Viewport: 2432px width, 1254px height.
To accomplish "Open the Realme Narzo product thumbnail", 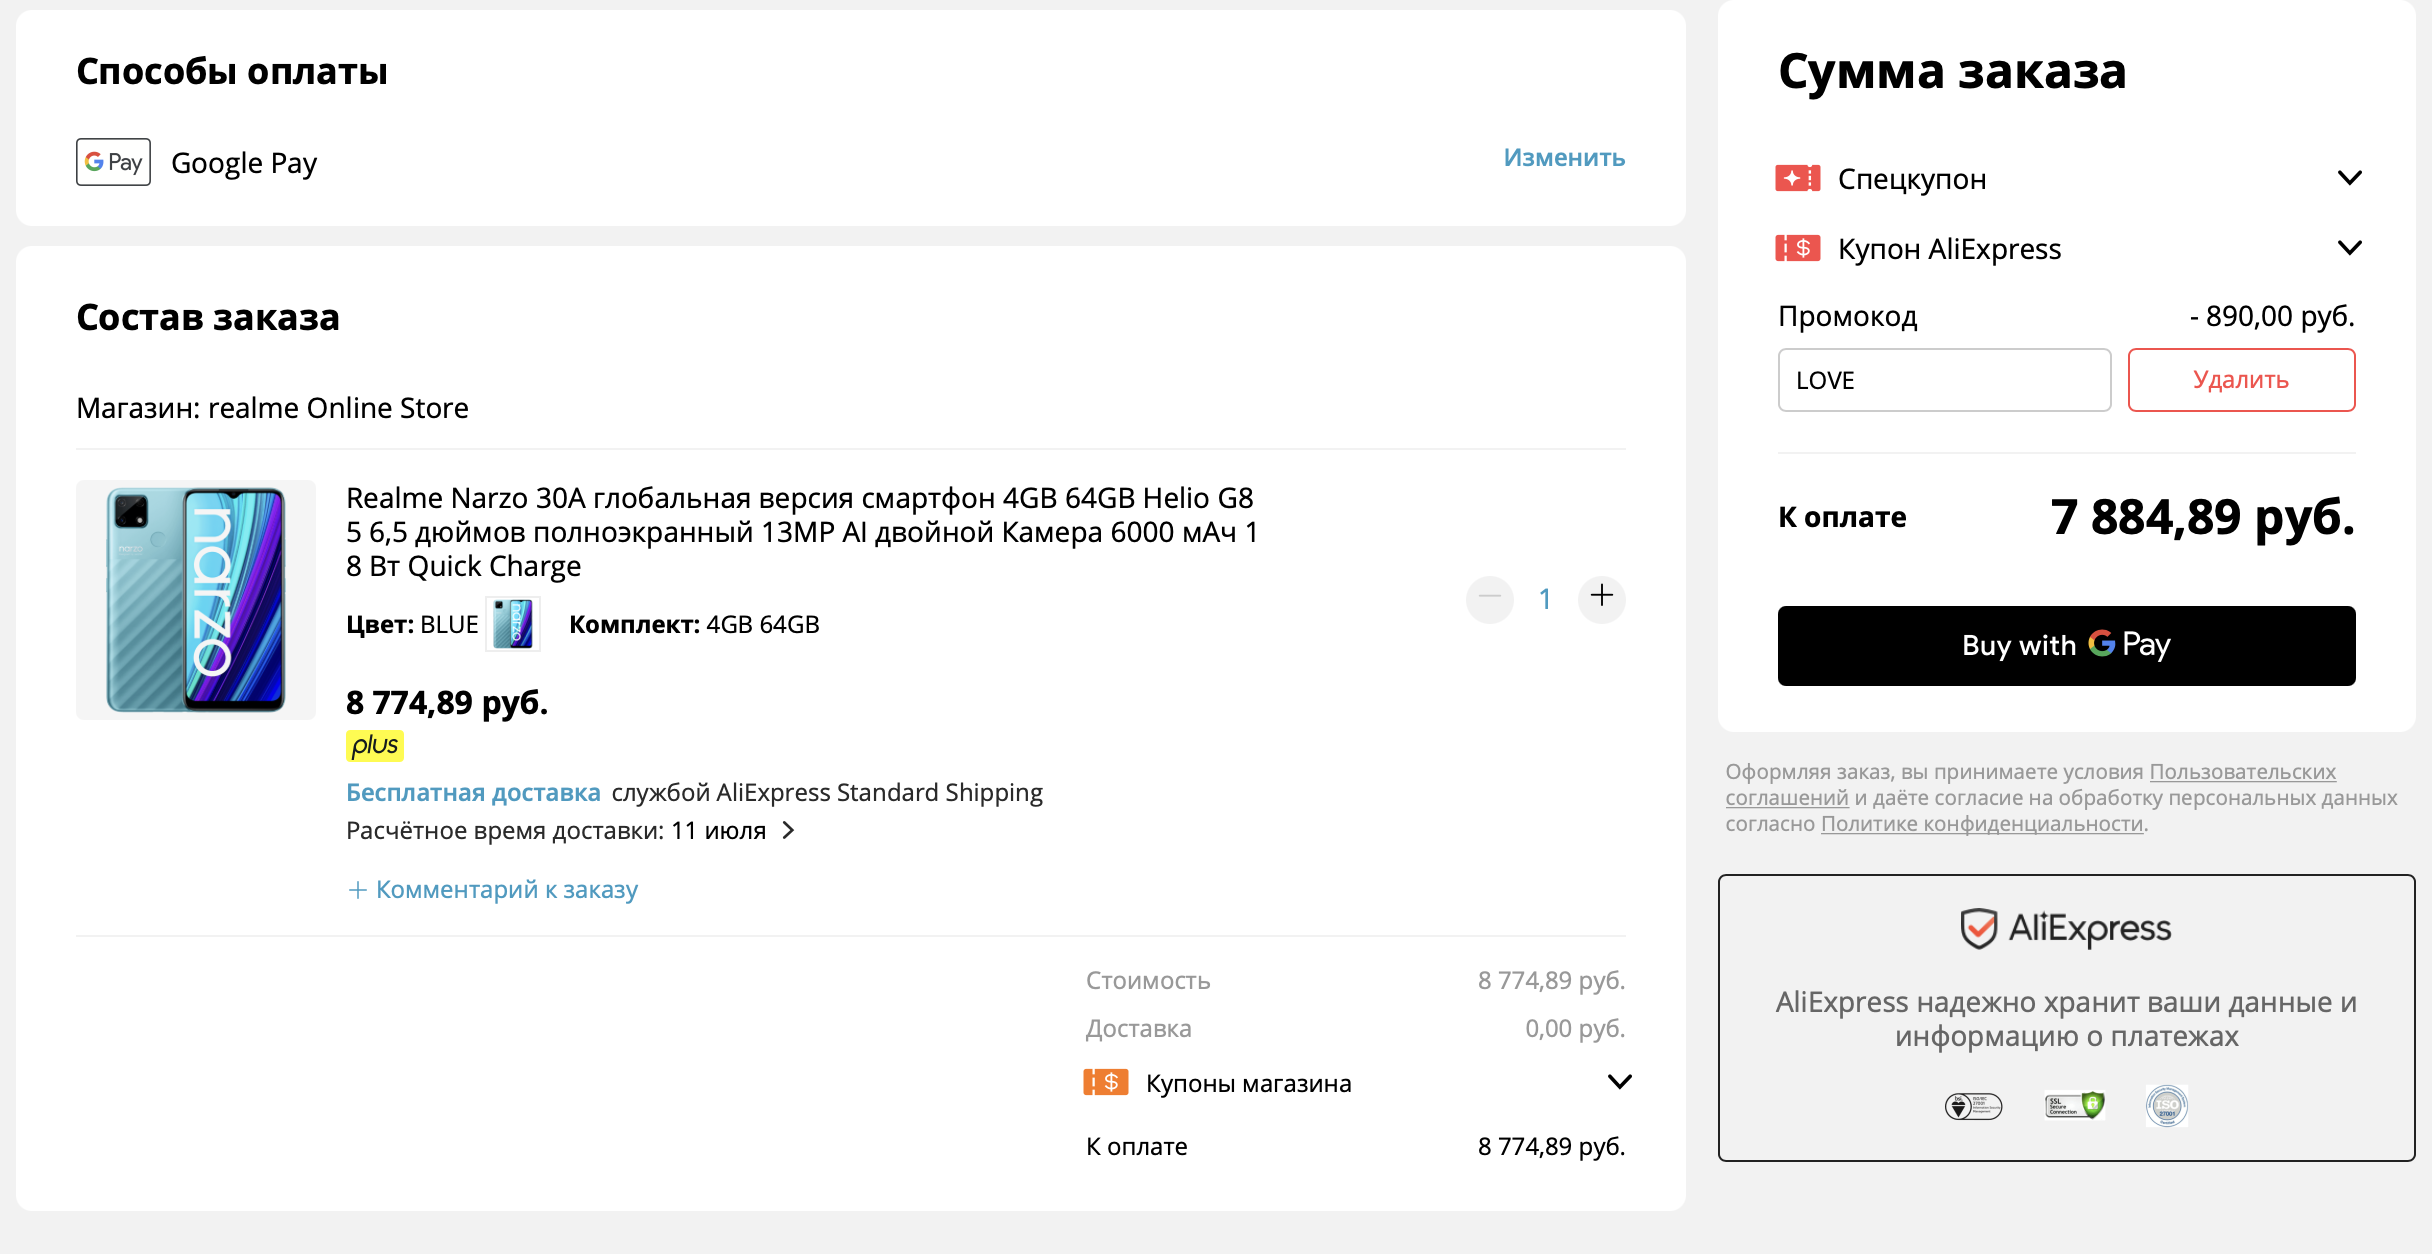I will point(196,600).
